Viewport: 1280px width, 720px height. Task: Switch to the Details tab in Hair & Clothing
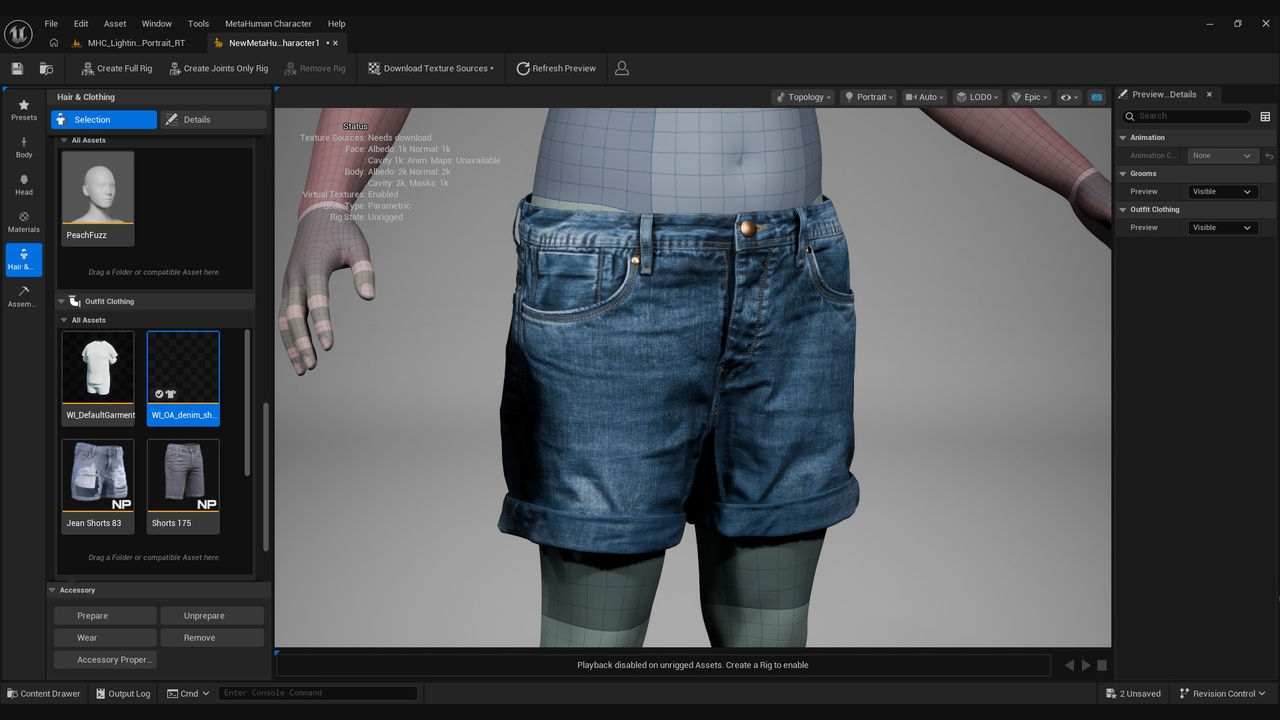(214, 120)
